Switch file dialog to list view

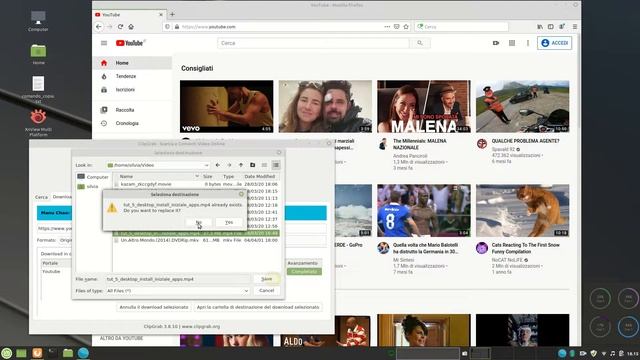[x=264, y=165]
